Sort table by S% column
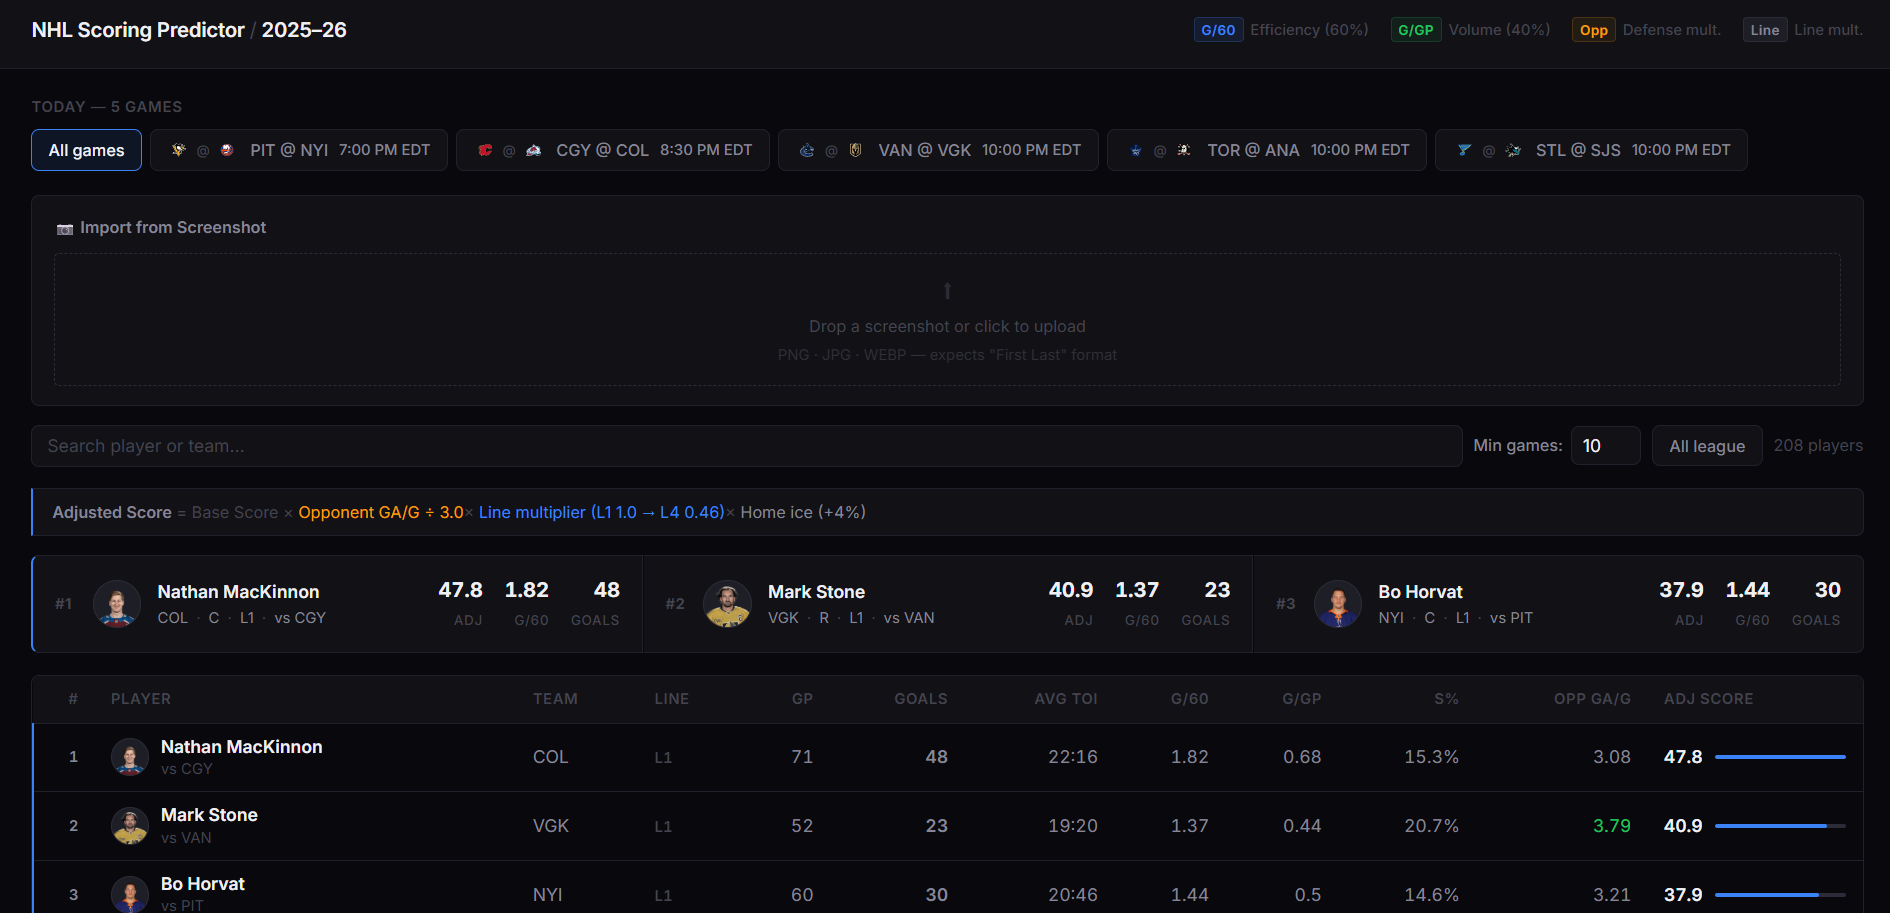The height and width of the screenshot is (913, 1890). 1446,699
